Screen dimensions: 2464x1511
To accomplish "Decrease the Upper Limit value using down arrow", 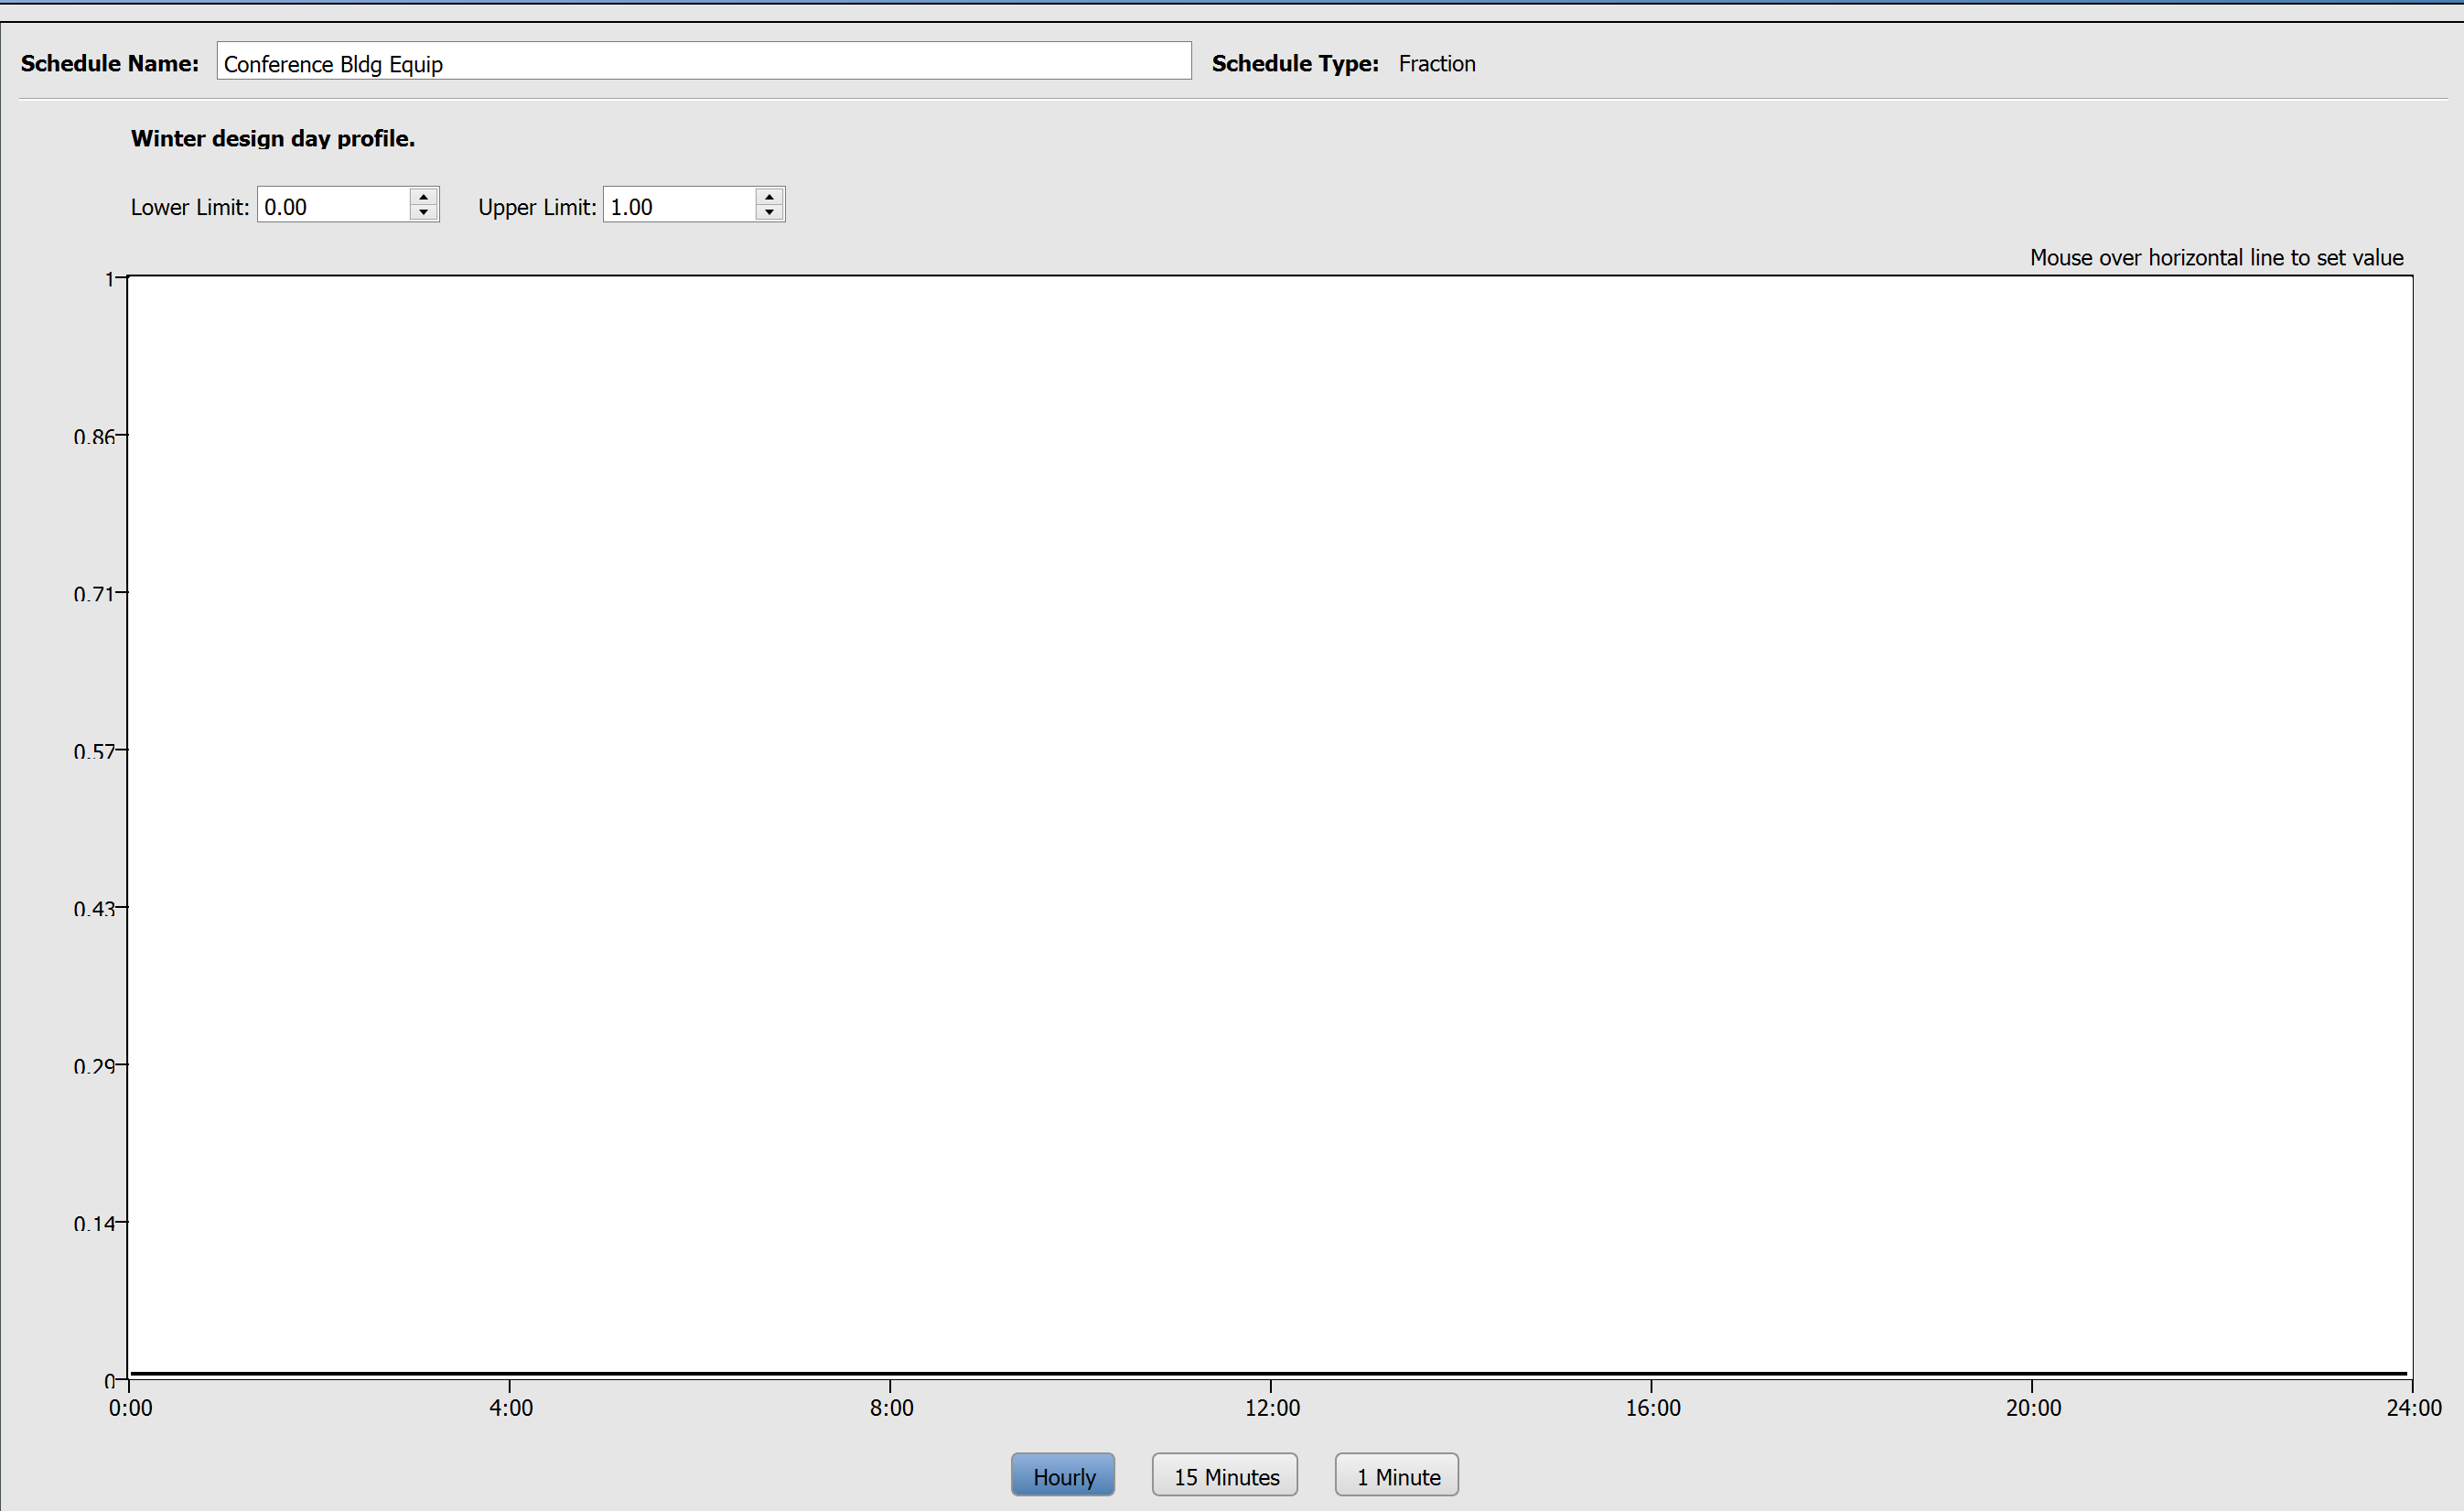I will (769, 212).
